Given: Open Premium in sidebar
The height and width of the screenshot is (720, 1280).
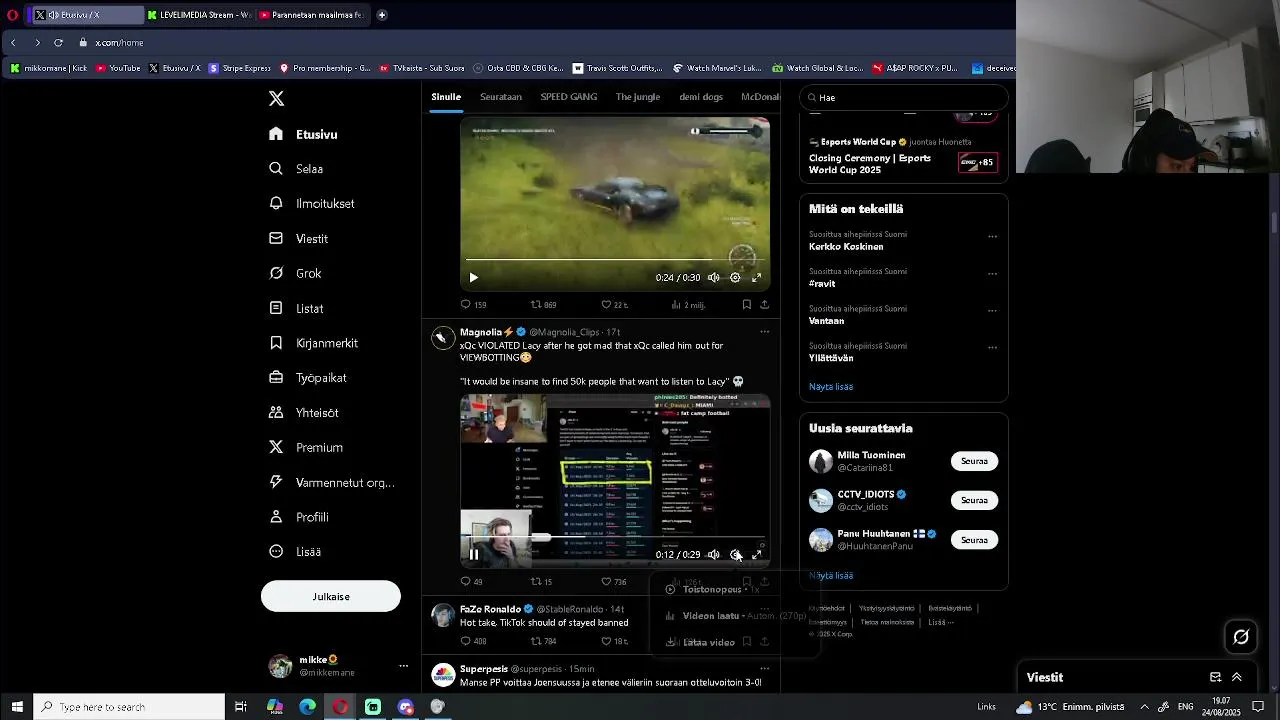Looking at the screenshot, I should click(x=306, y=447).
